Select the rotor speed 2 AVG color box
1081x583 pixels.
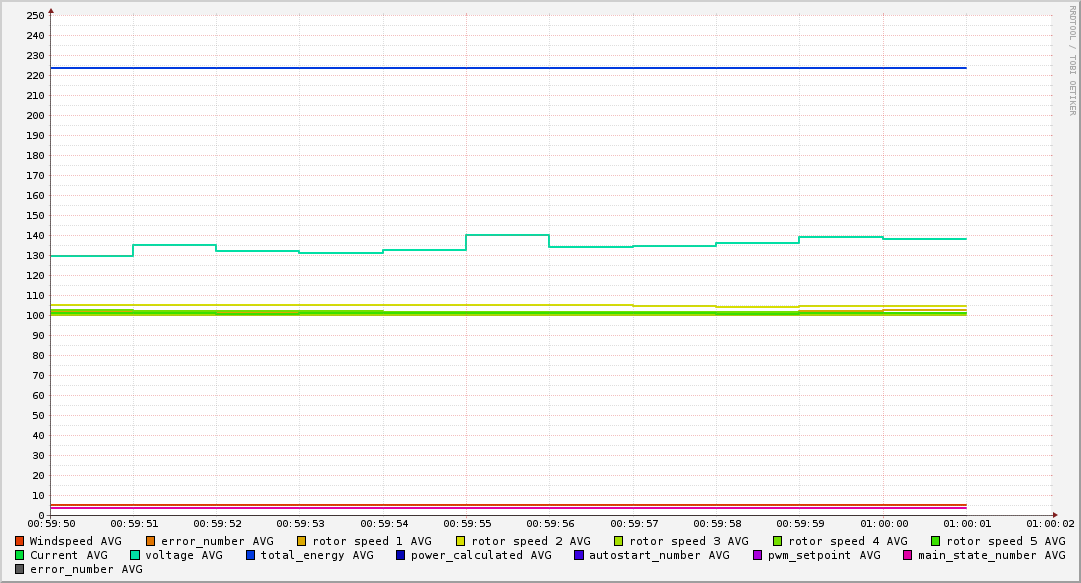[461, 541]
